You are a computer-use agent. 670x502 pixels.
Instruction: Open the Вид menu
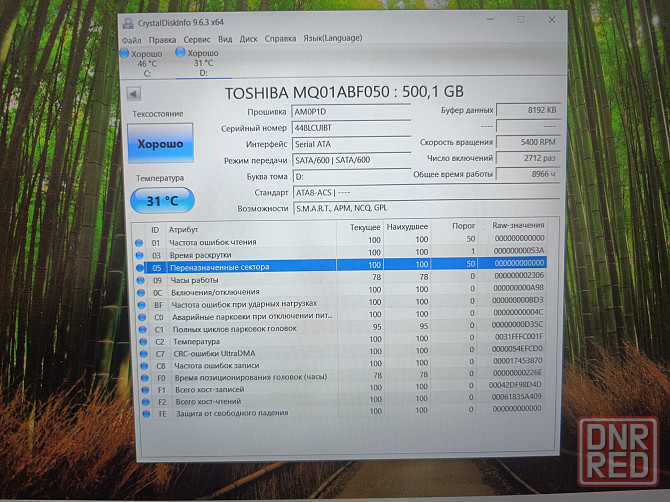[x=225, y=39]
